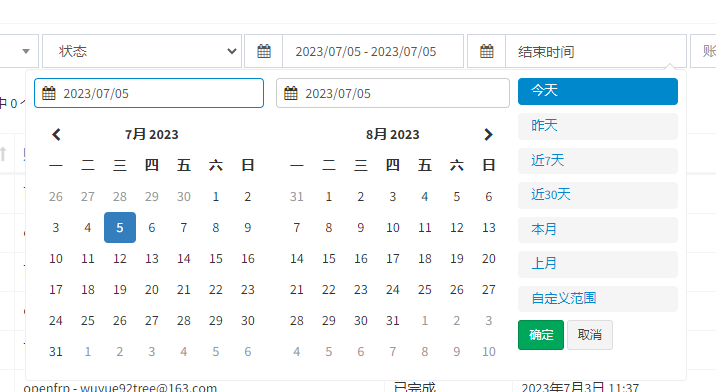Select the 自定义范围 option
The width and height of the screenshot is (716, 392).
(x=598, y=299)
